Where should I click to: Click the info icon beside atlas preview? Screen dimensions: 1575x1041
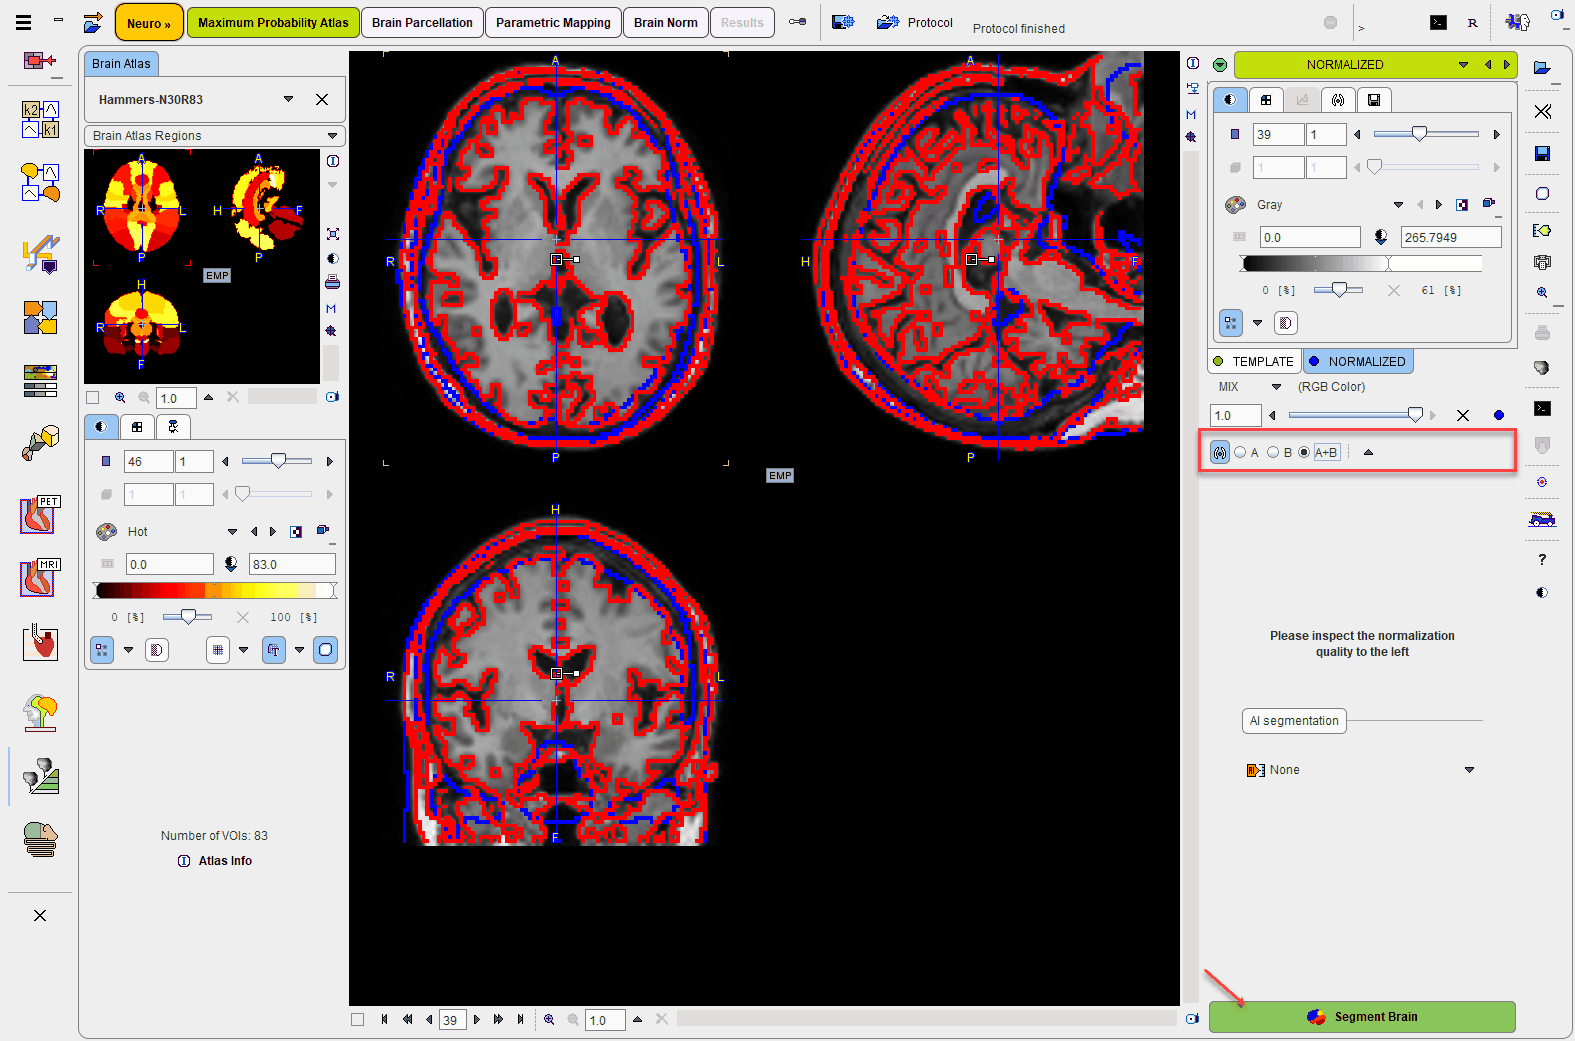[333, 161]
